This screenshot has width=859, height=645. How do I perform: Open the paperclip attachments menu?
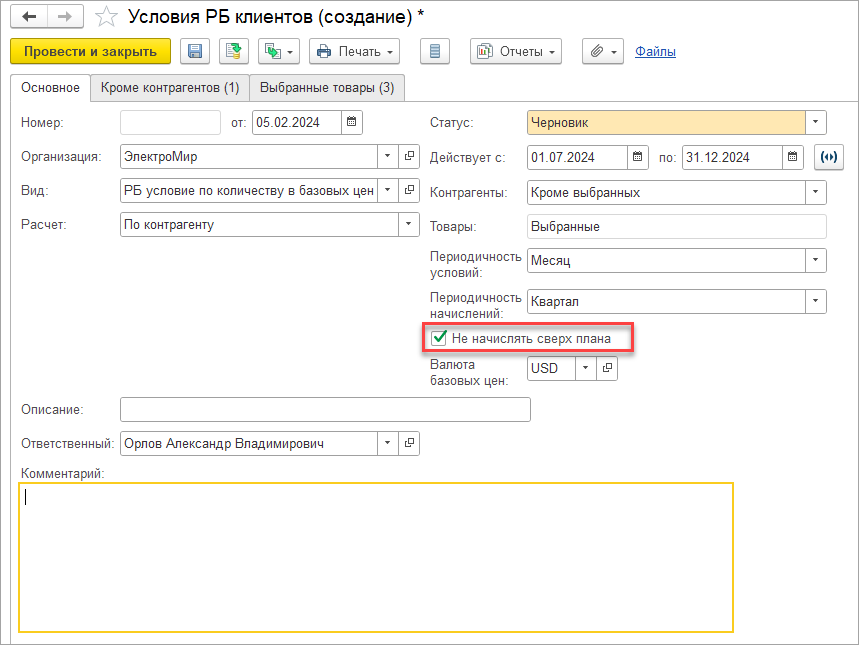tap(603, 51)
